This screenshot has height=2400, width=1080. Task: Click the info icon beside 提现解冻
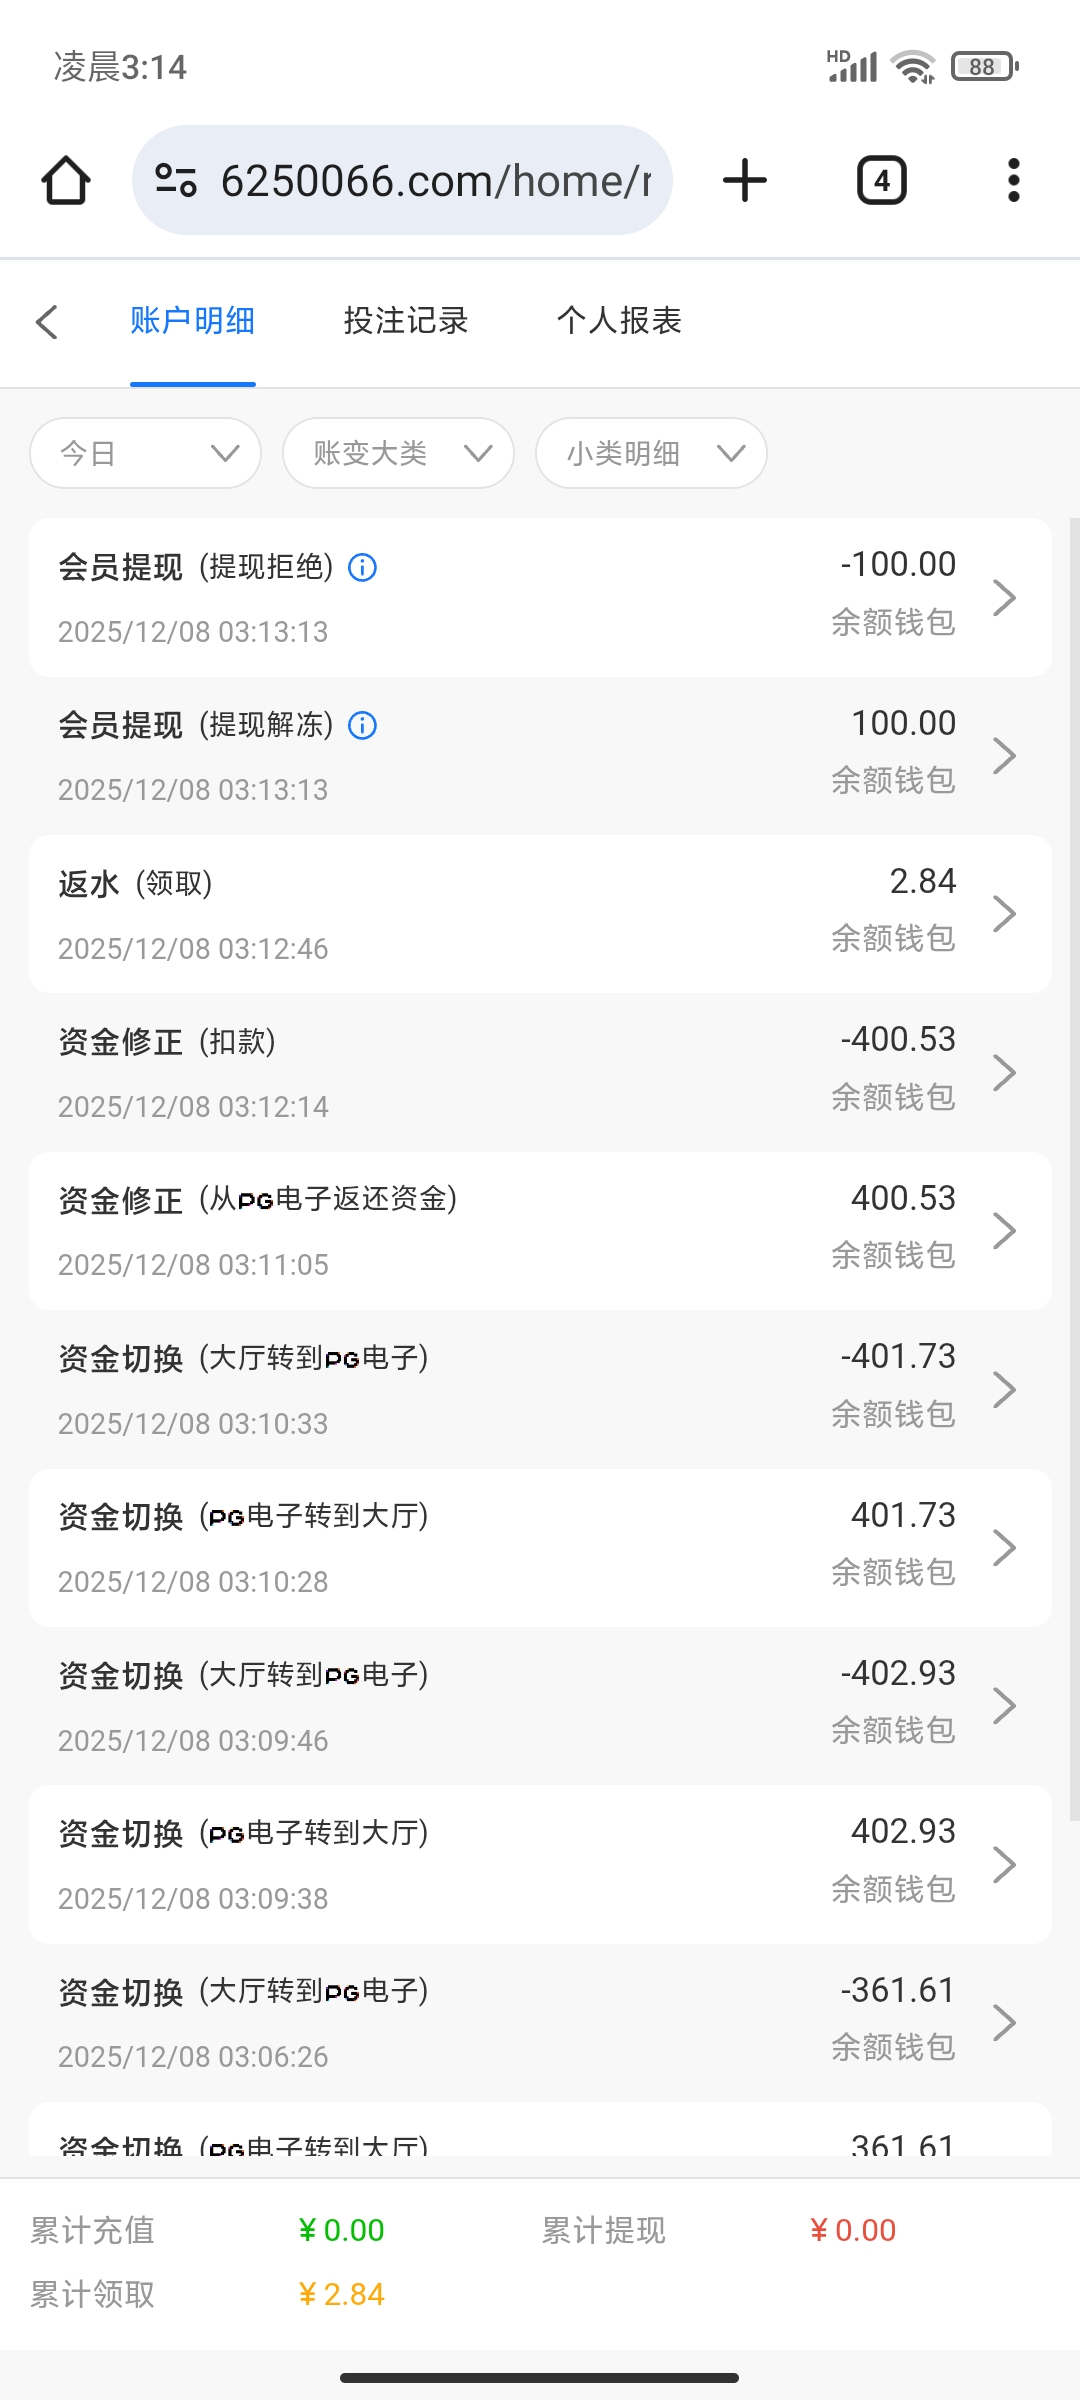click(362, 726)
